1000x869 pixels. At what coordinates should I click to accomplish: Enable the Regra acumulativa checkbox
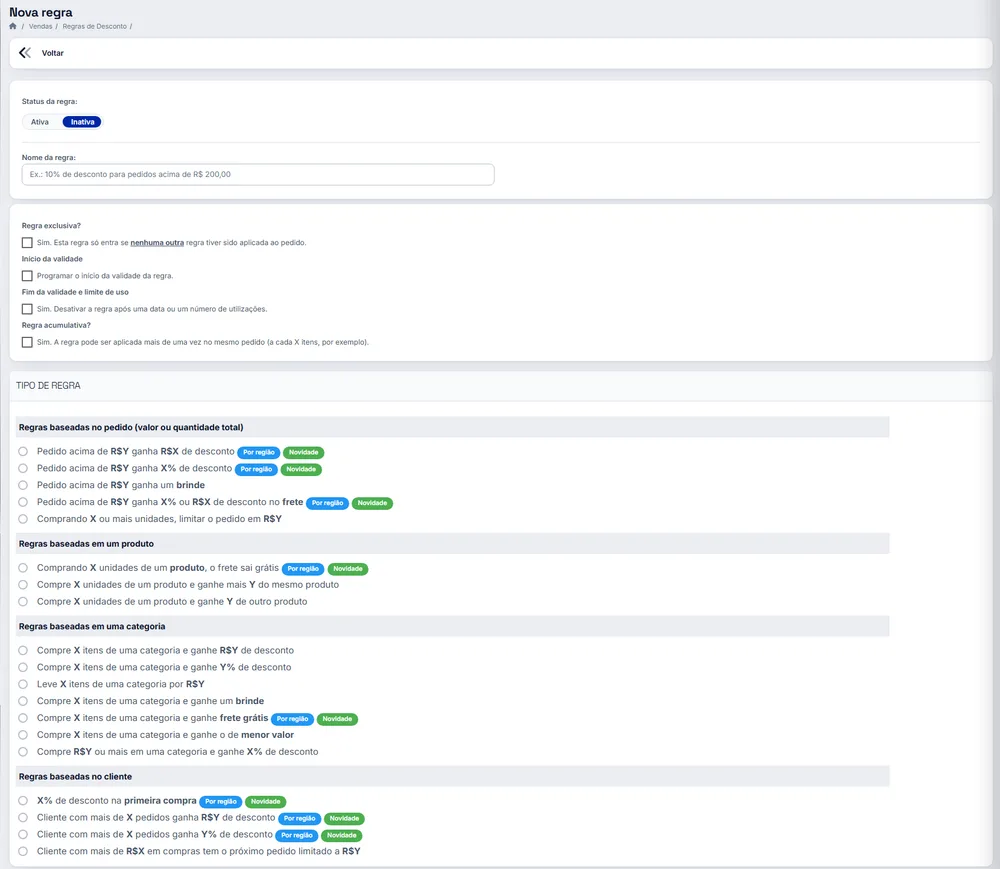[27, 342]
